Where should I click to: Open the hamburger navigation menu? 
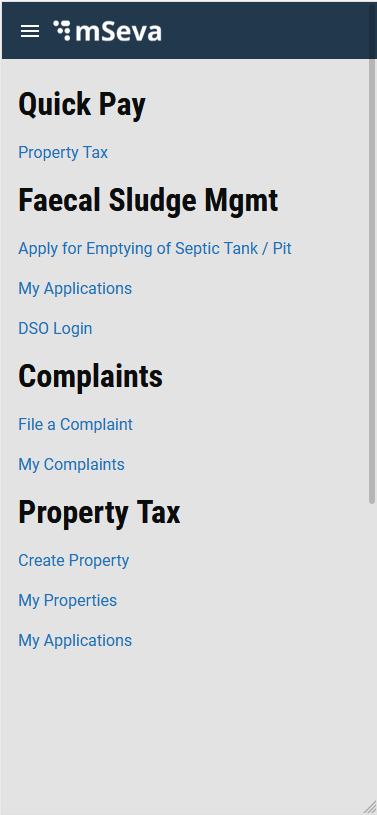pos(30,32)
